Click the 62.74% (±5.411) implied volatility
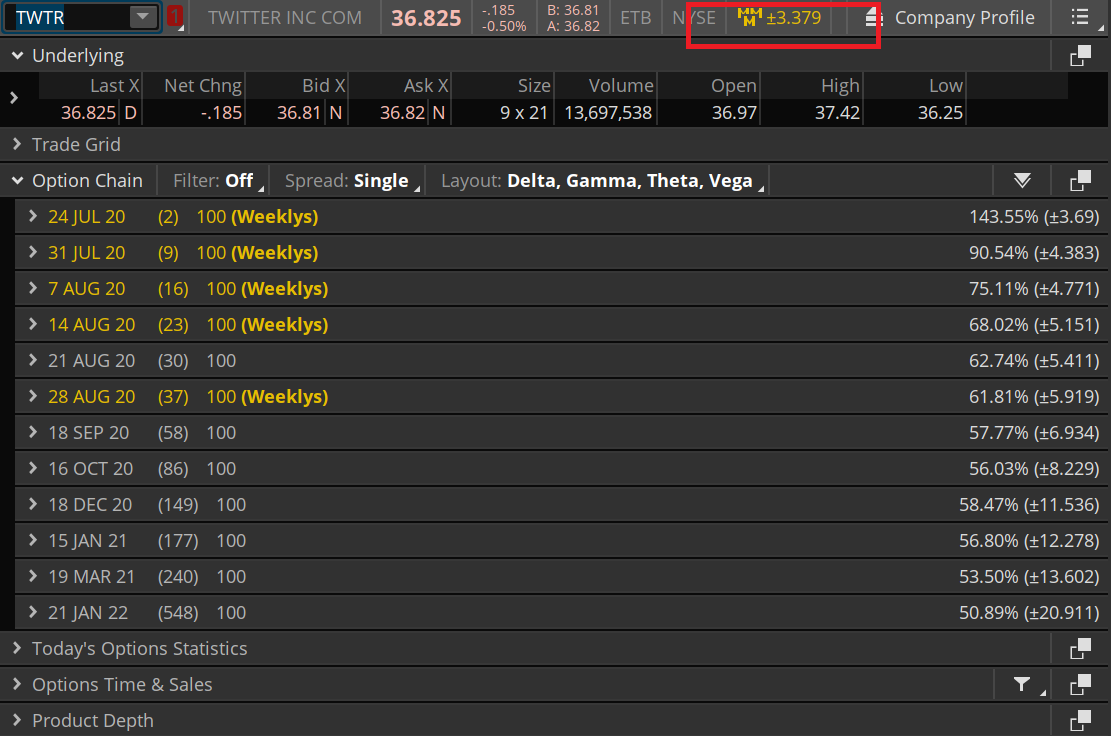 point(1034,361)
